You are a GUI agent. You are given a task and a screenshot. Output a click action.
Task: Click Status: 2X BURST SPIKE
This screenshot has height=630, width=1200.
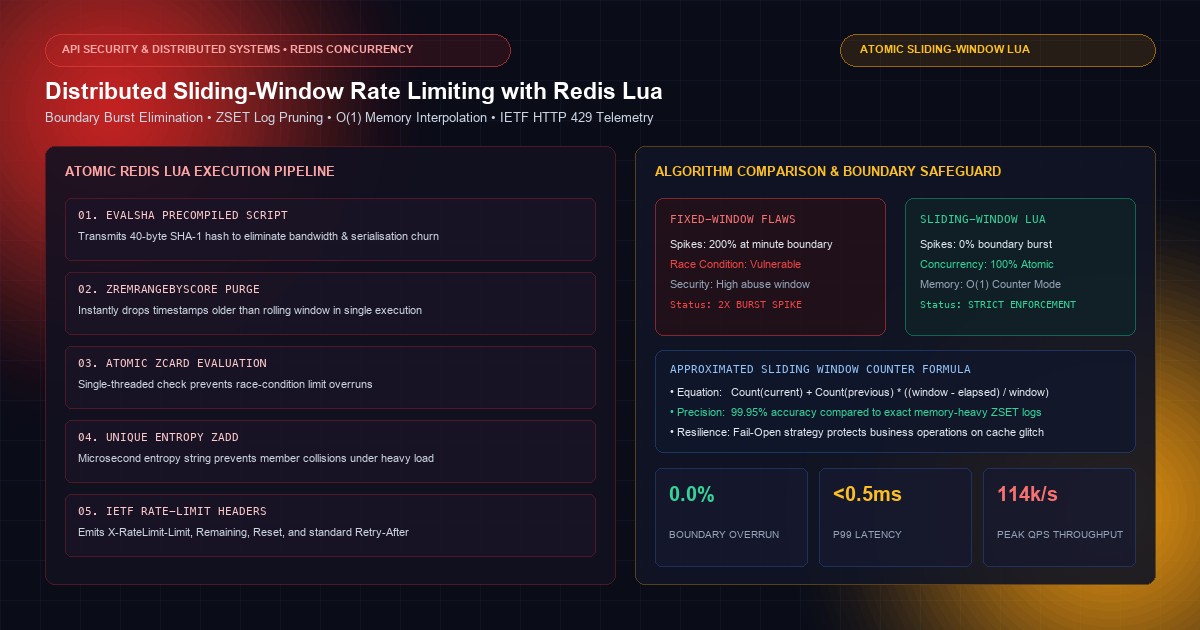click(735, 304)
